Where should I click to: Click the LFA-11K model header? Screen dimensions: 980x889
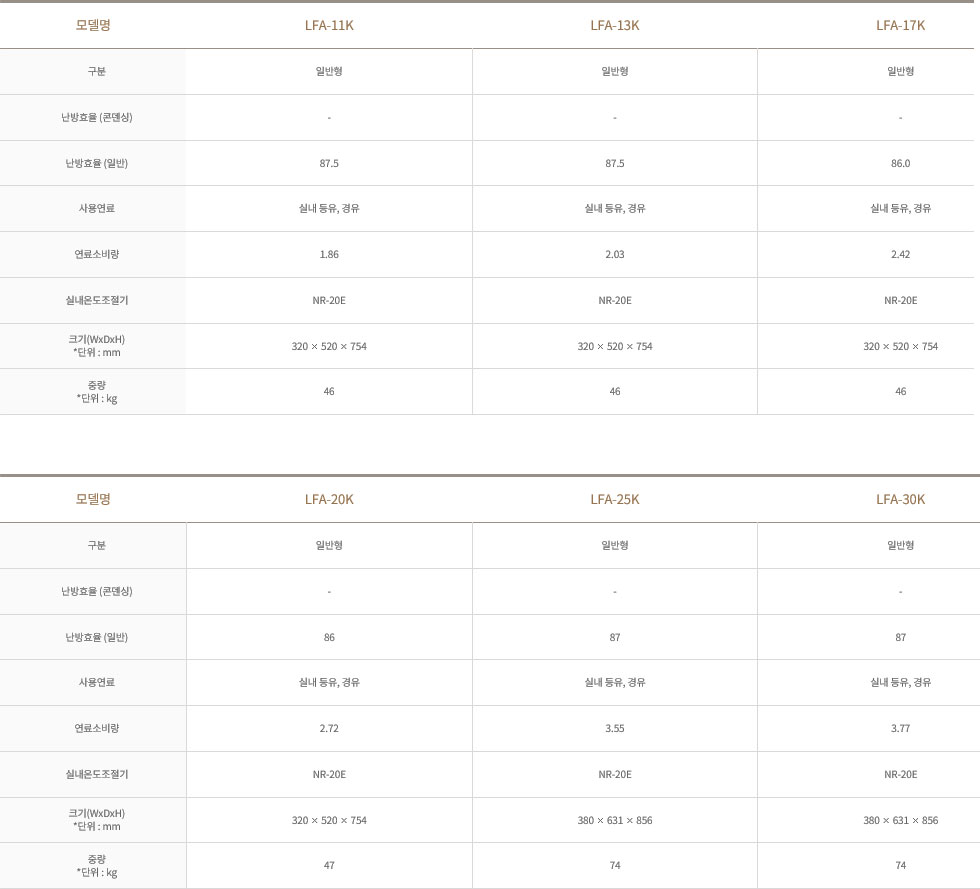pos(329,26)
